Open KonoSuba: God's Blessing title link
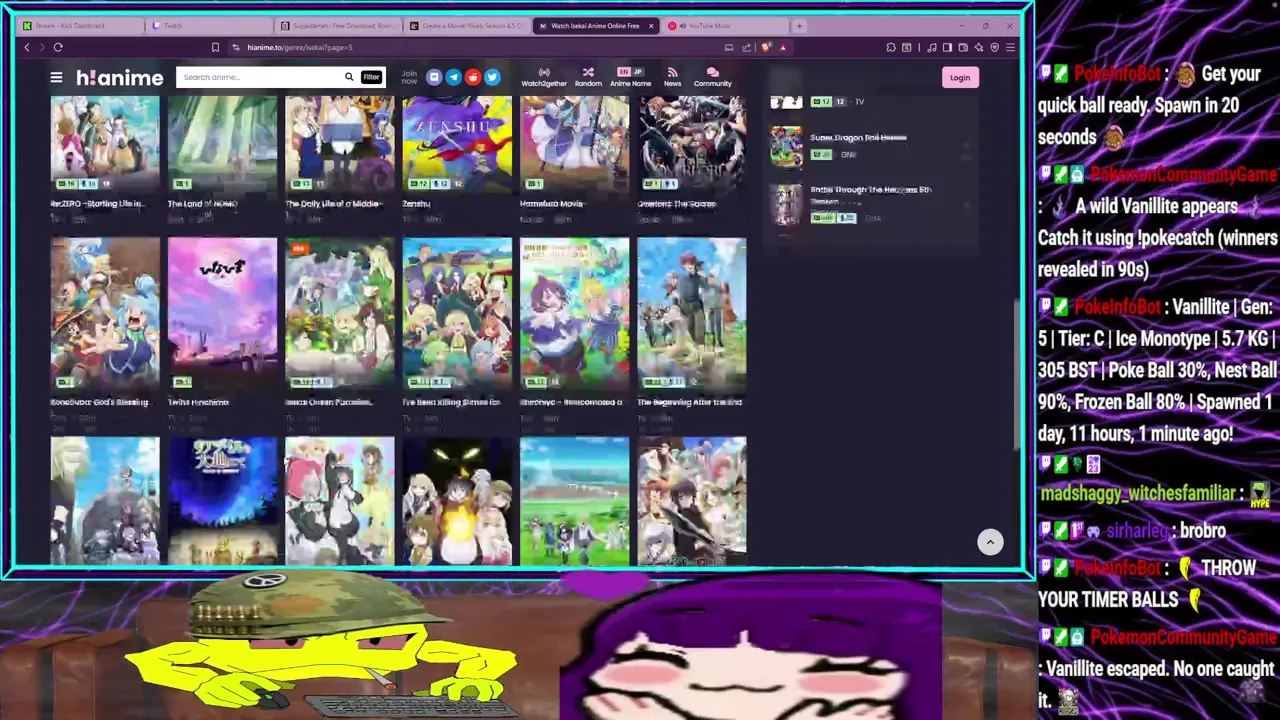This screenshot has width=1280, height=720. [99, 402]
